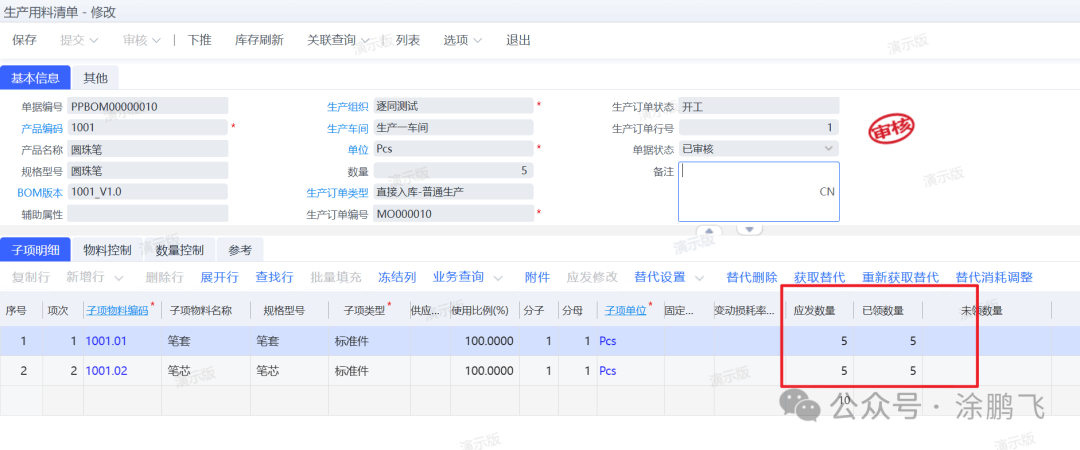Image resolution: width=1080 pixels, height=450 pixels.
Task: Expand the 业务查询 dropdown in grid toolbar
Action: [x=466, y=277]
